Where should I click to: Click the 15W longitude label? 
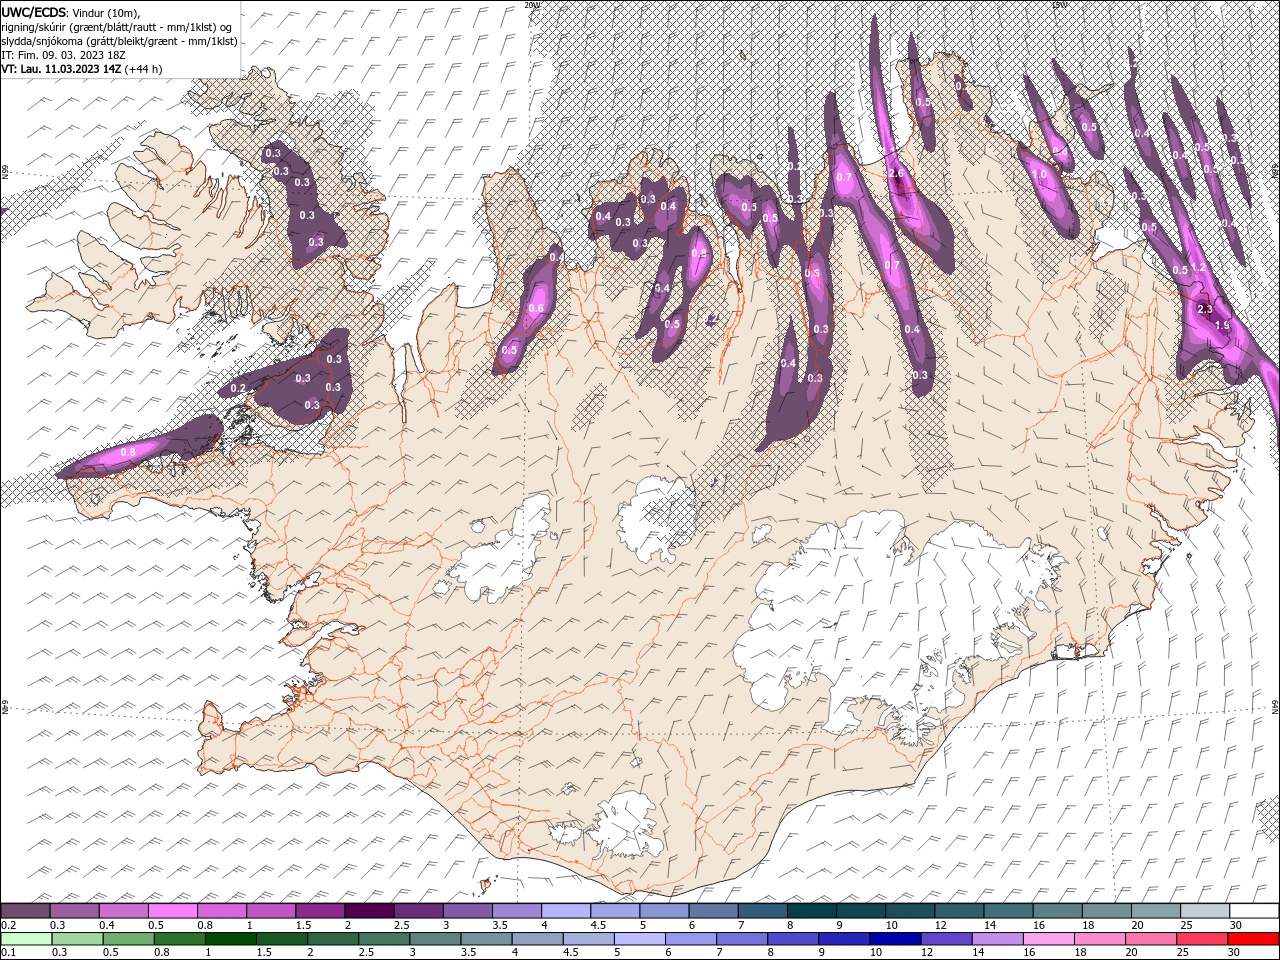[1059, 5]
